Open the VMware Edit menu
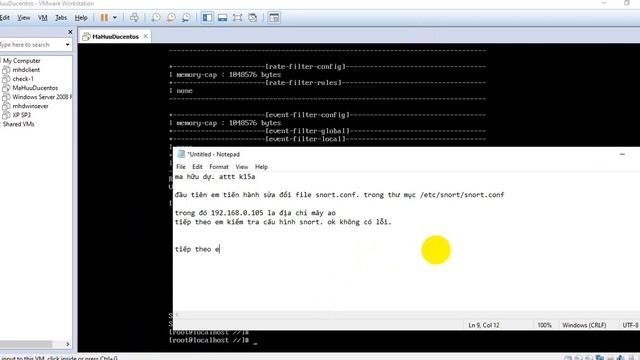Screen dimensions: 640x360 pos(5,18)
